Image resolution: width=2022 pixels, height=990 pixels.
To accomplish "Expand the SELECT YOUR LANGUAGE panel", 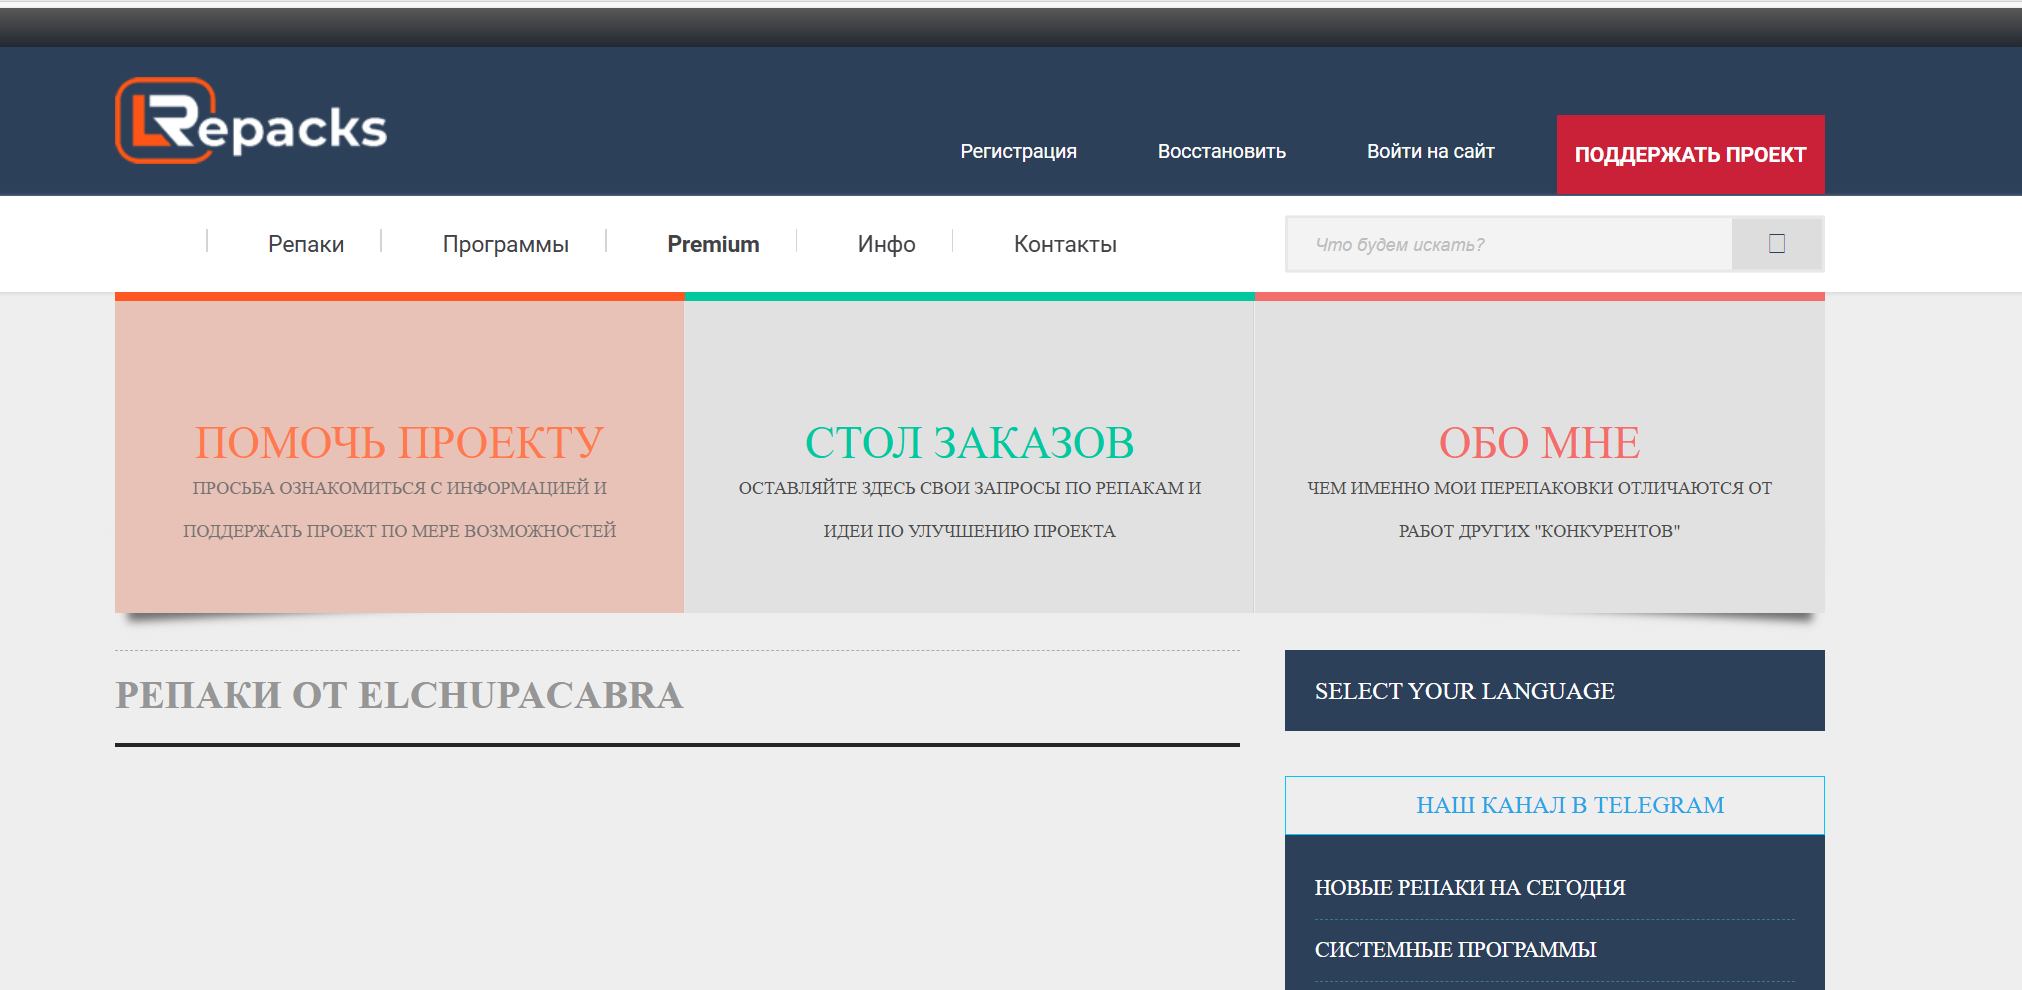I will click(x=1554, y=691).
